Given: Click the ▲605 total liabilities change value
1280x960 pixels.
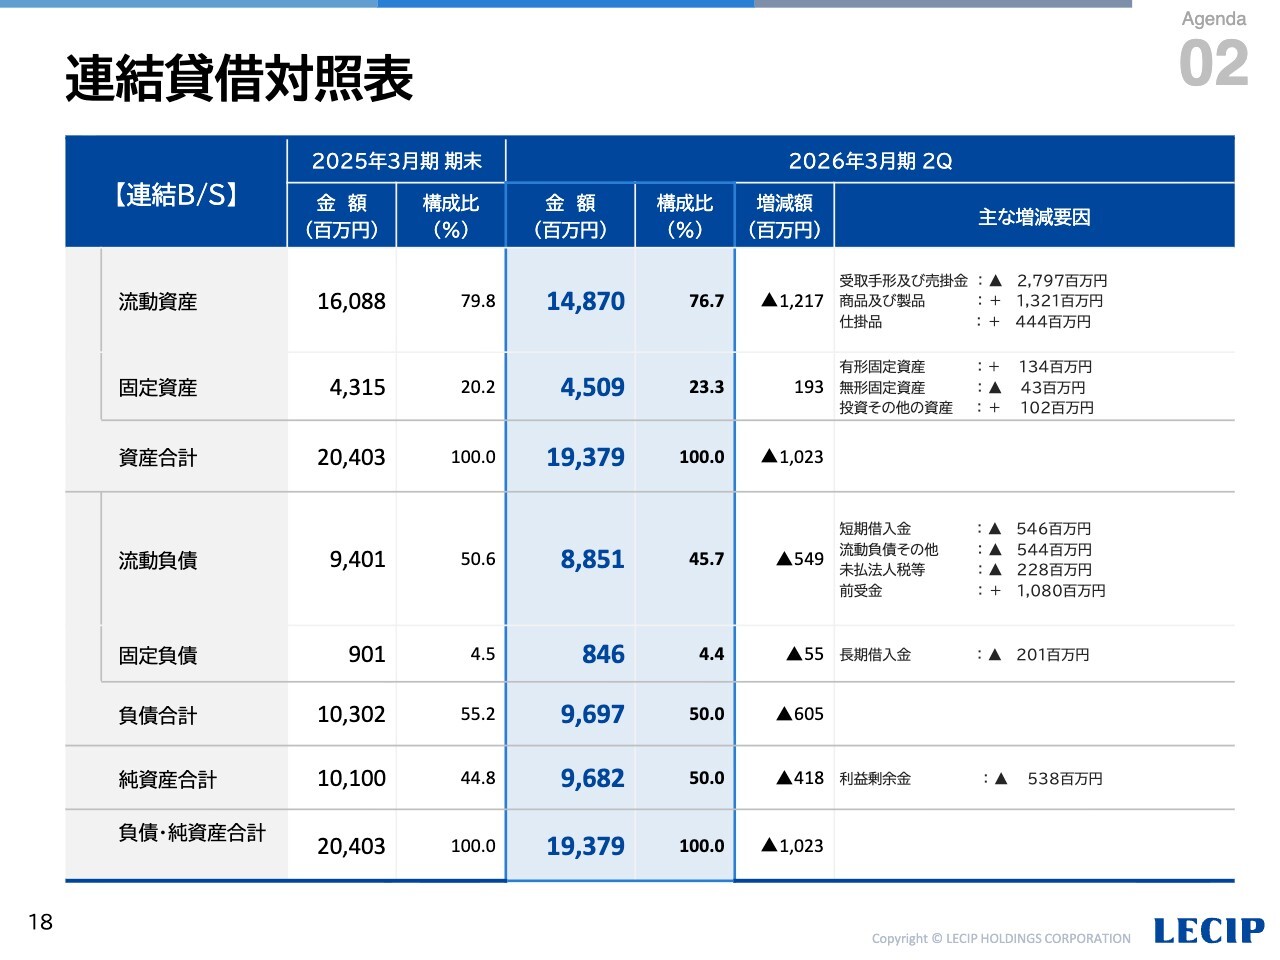Looking at the screenshot, I should (x=800, y=714).
